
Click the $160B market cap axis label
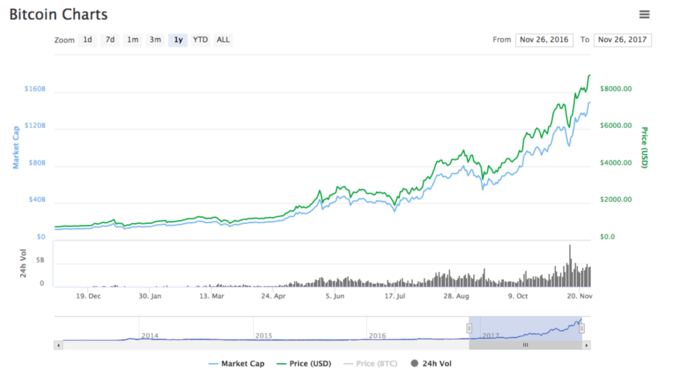pos(35,89)
